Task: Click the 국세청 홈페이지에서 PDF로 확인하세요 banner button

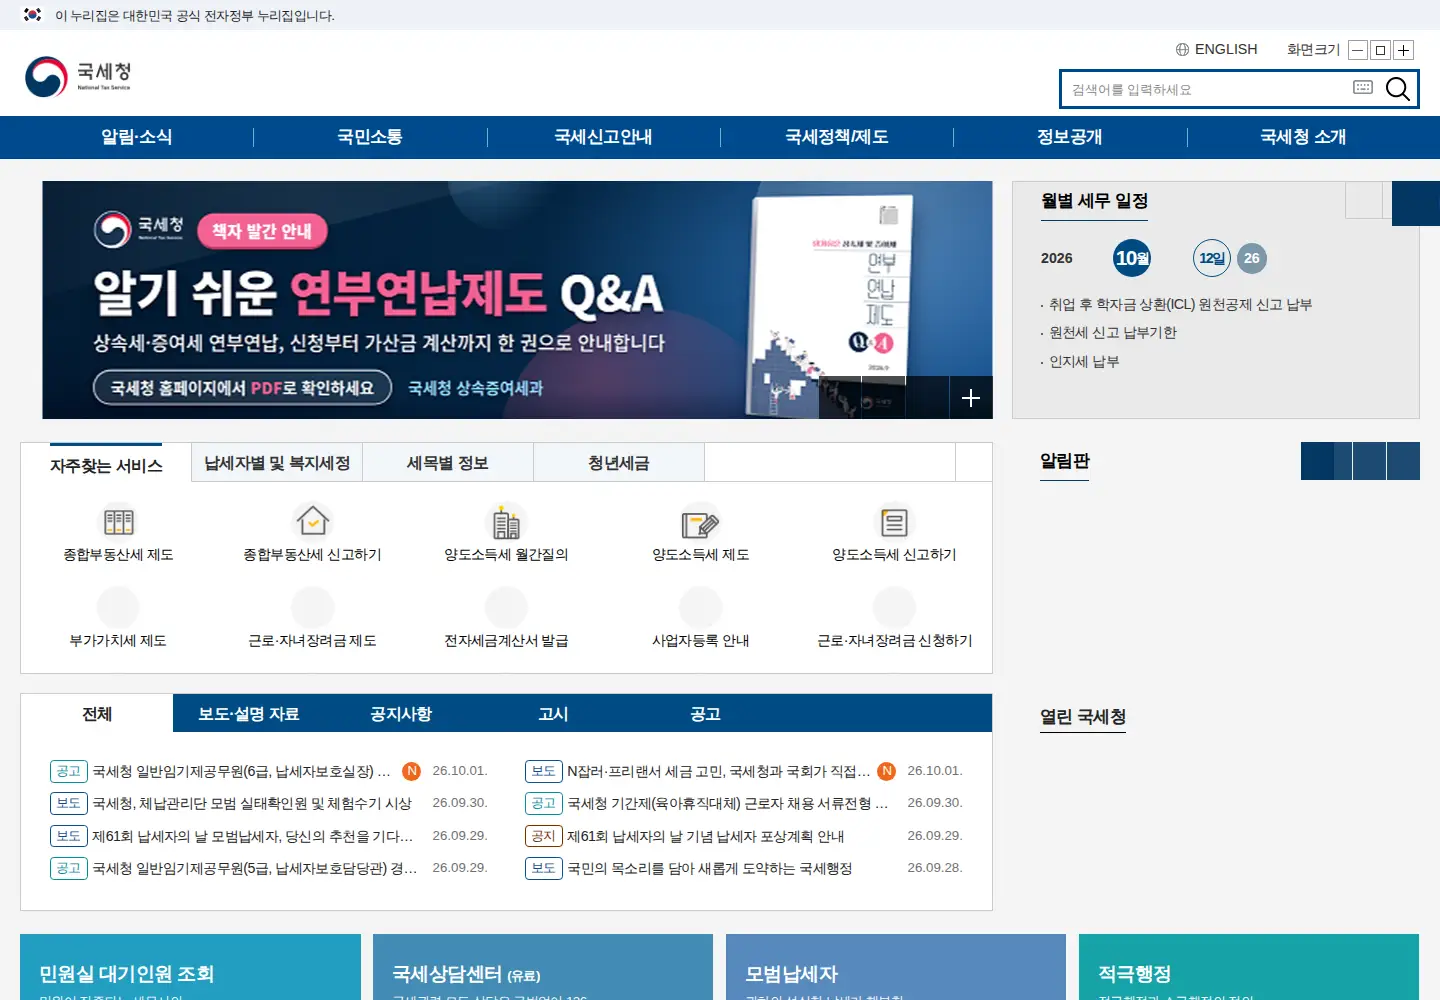Action: pyautogui.click(x=243, y=387)
